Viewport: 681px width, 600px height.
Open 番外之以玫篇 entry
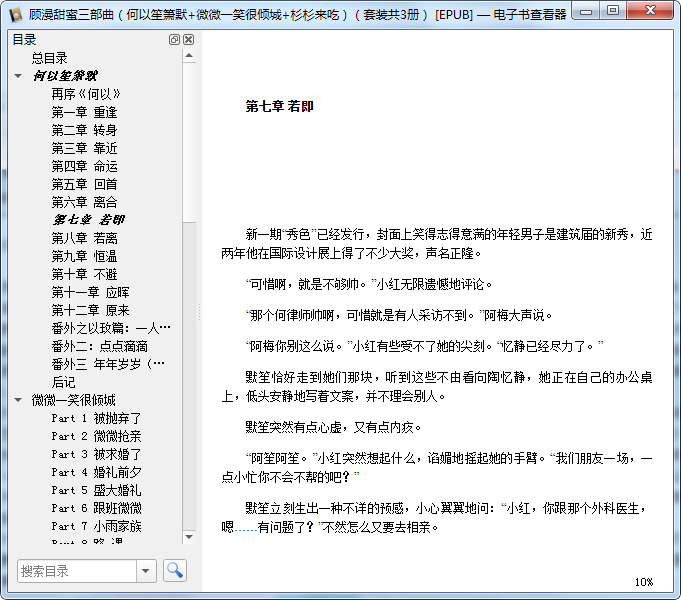(111, 328)
